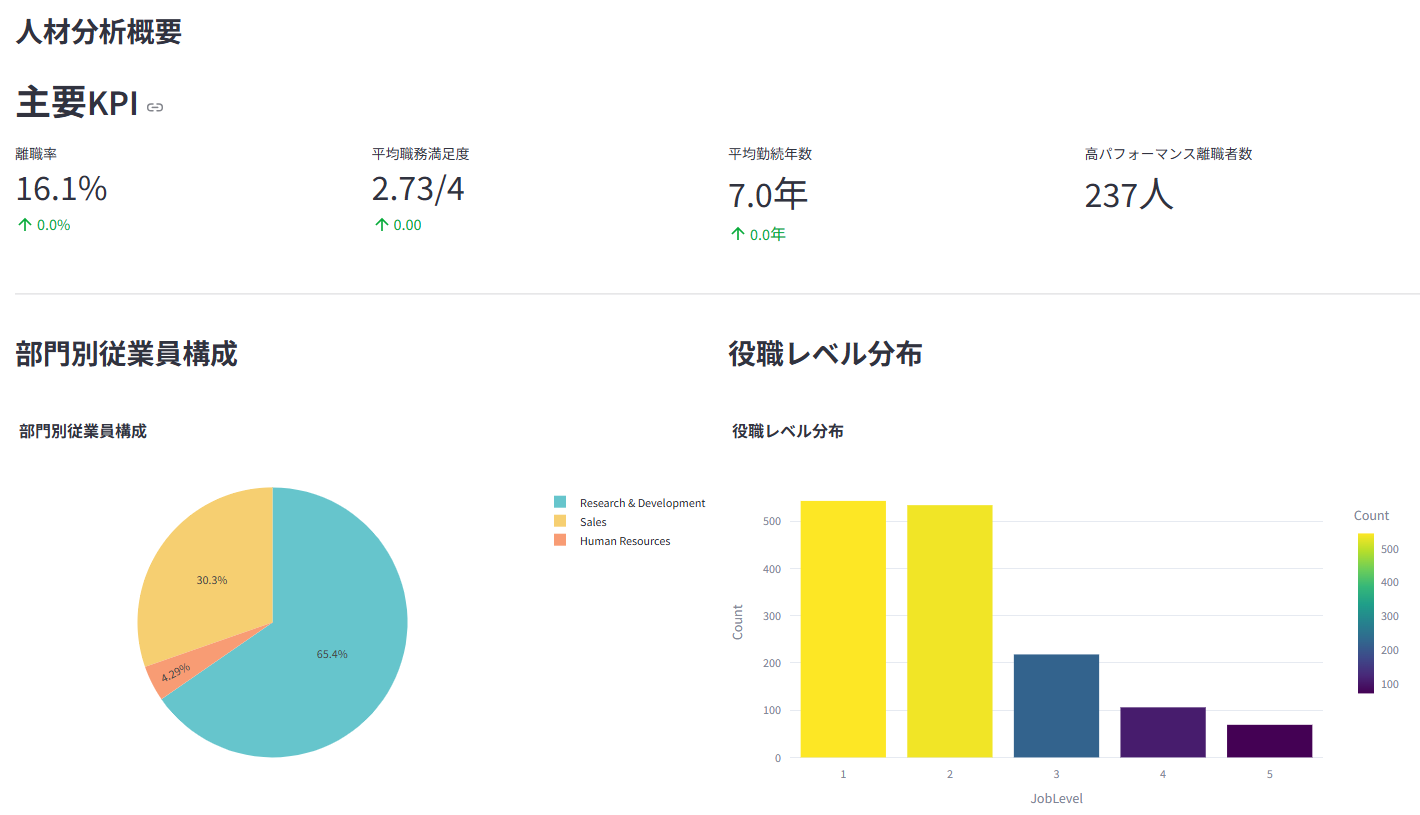Select the 65.4% slice of the pie chart
The width and height of the screenshot is (1420, 815).
tap(330, 655)
